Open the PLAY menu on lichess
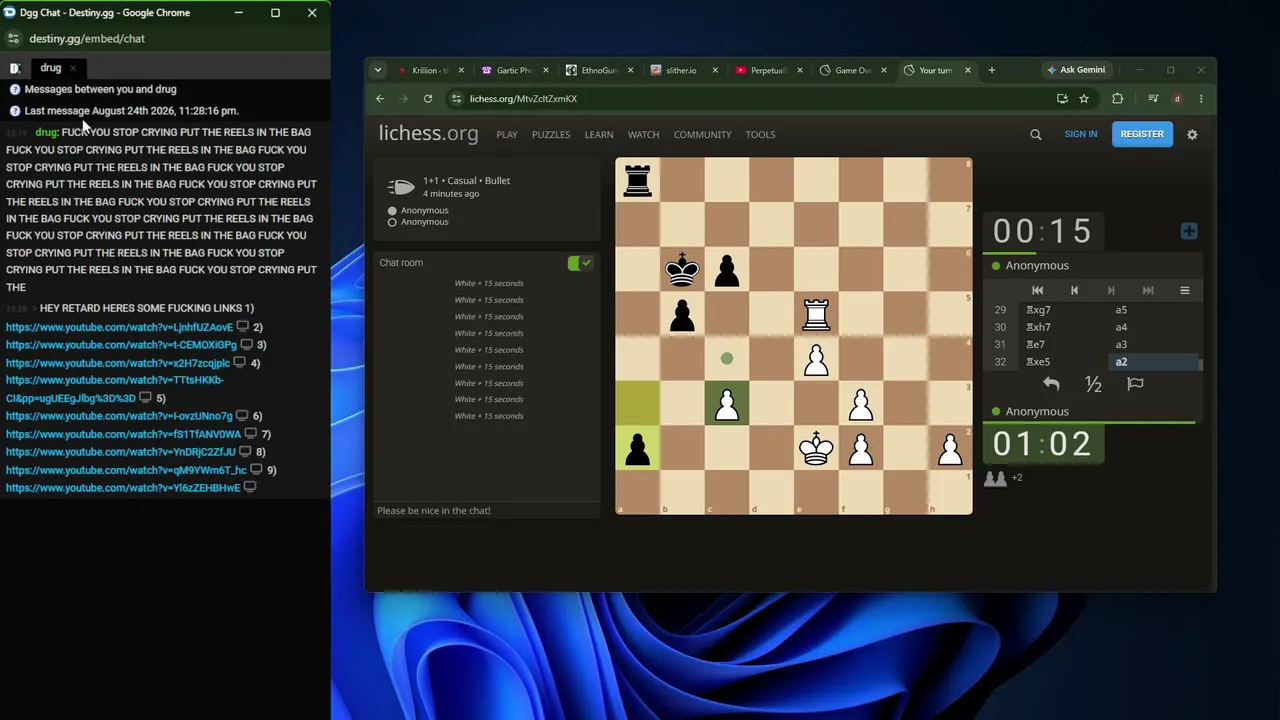 pos(507,134)
